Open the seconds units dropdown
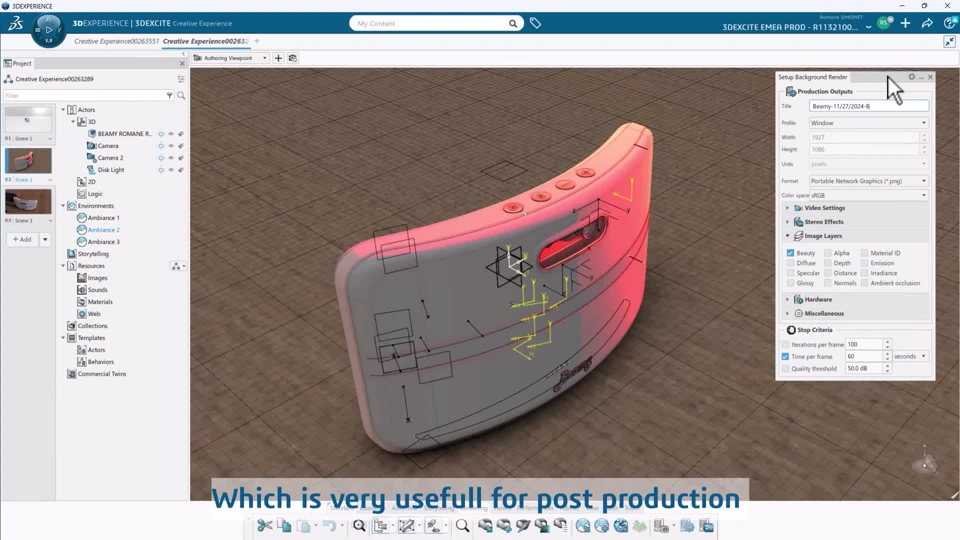This screenshot has width=960, height=540. tap(910, 356)
